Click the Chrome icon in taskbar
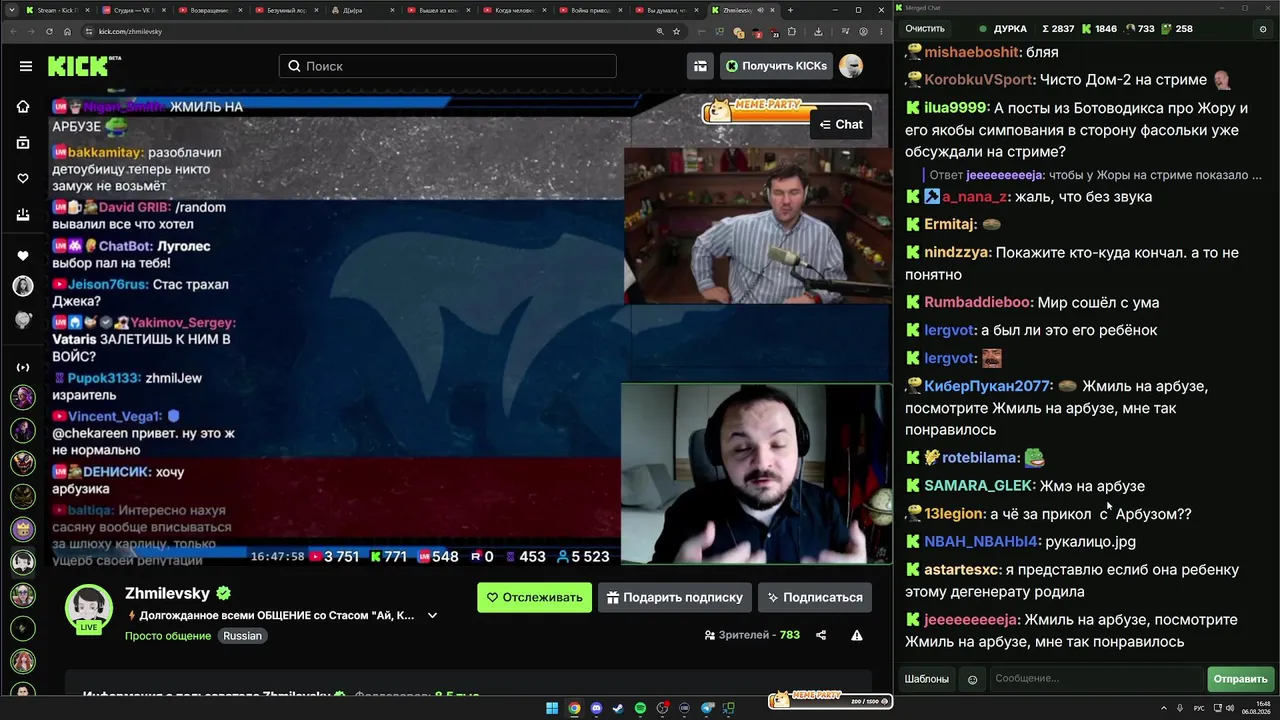The width and height of the screenshot is (1280, 720). (574, 708)
